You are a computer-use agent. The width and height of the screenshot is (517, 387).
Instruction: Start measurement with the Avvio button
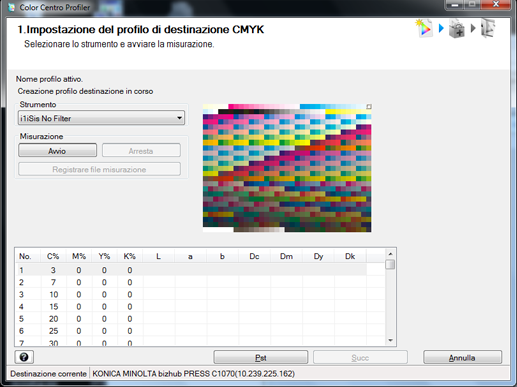point(57,151)
